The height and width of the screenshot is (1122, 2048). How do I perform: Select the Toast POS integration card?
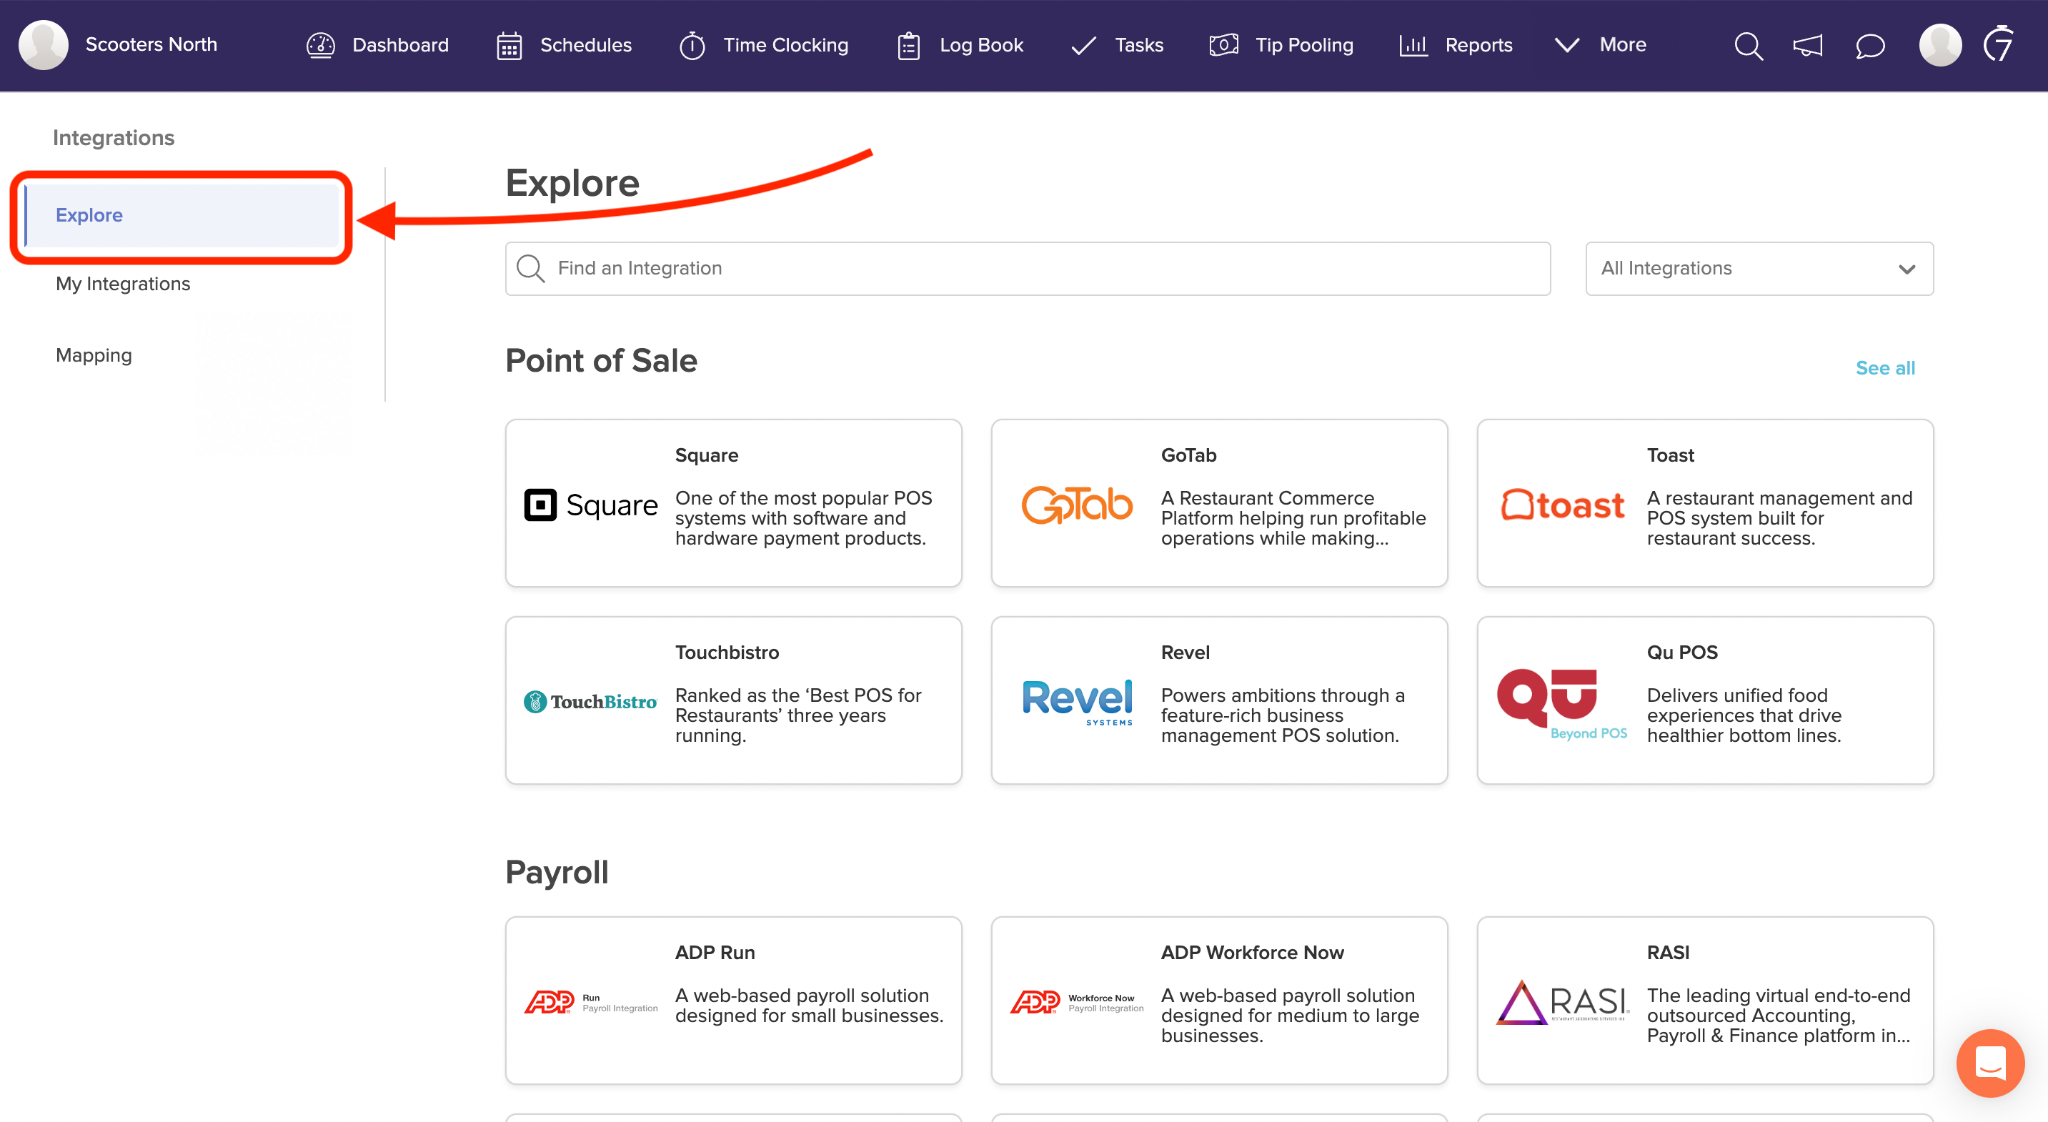pos(1704,503)
